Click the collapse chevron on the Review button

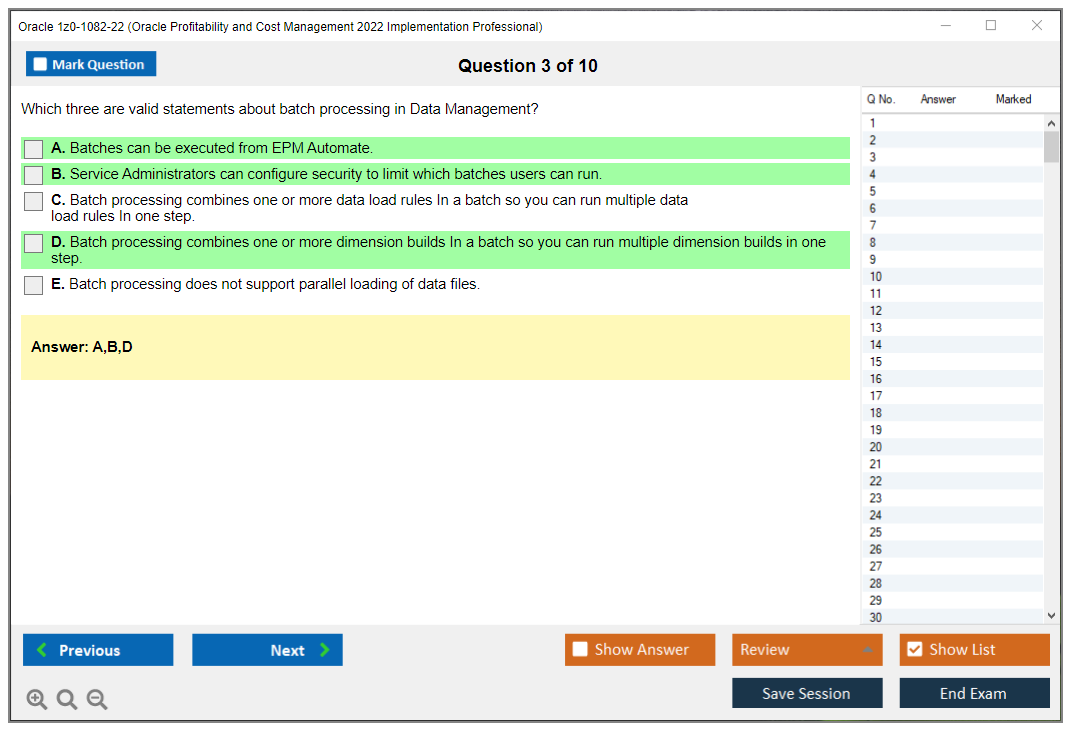(868, 649)
